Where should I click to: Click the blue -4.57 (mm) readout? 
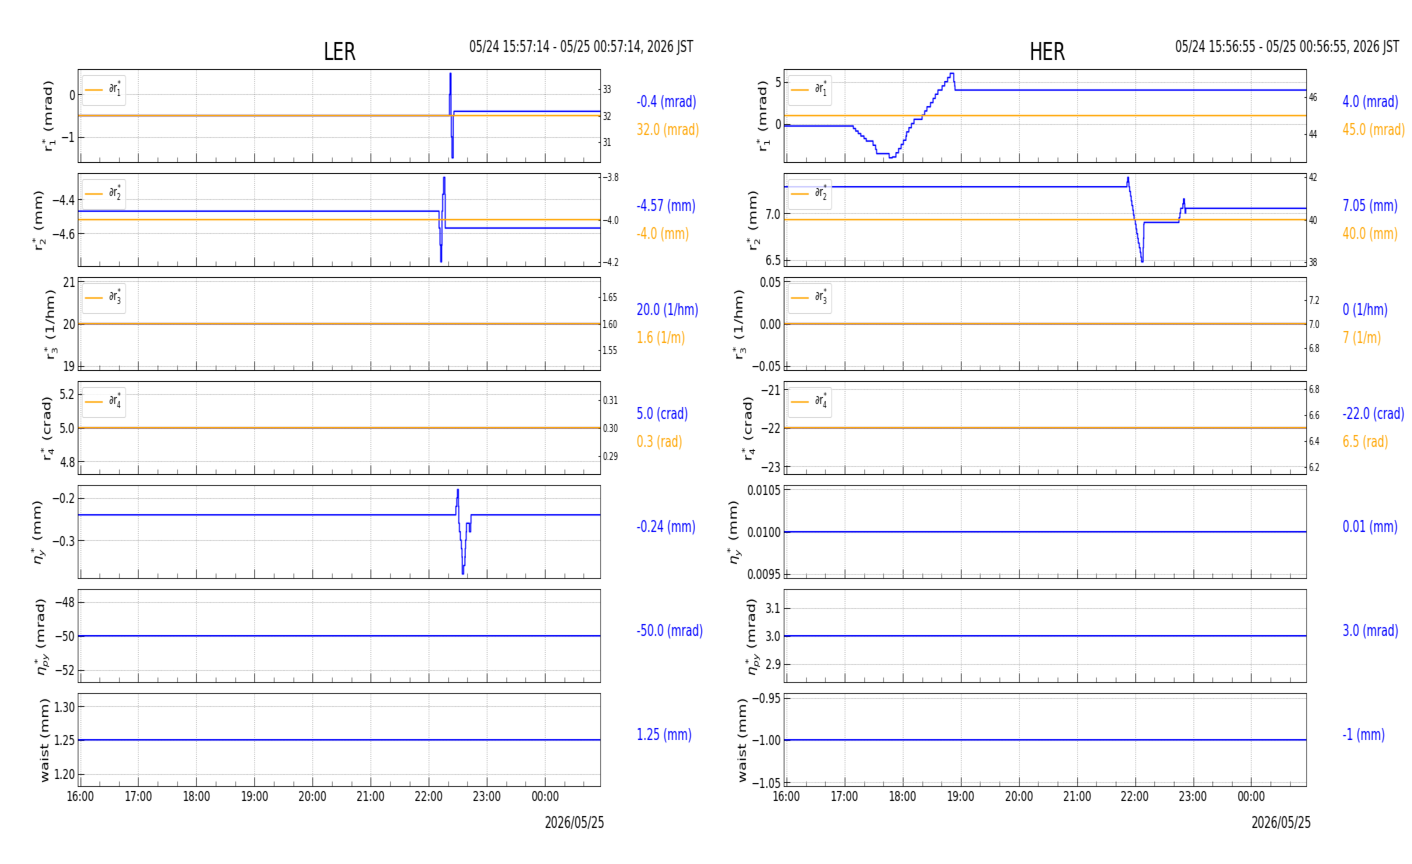pos(666,205)
